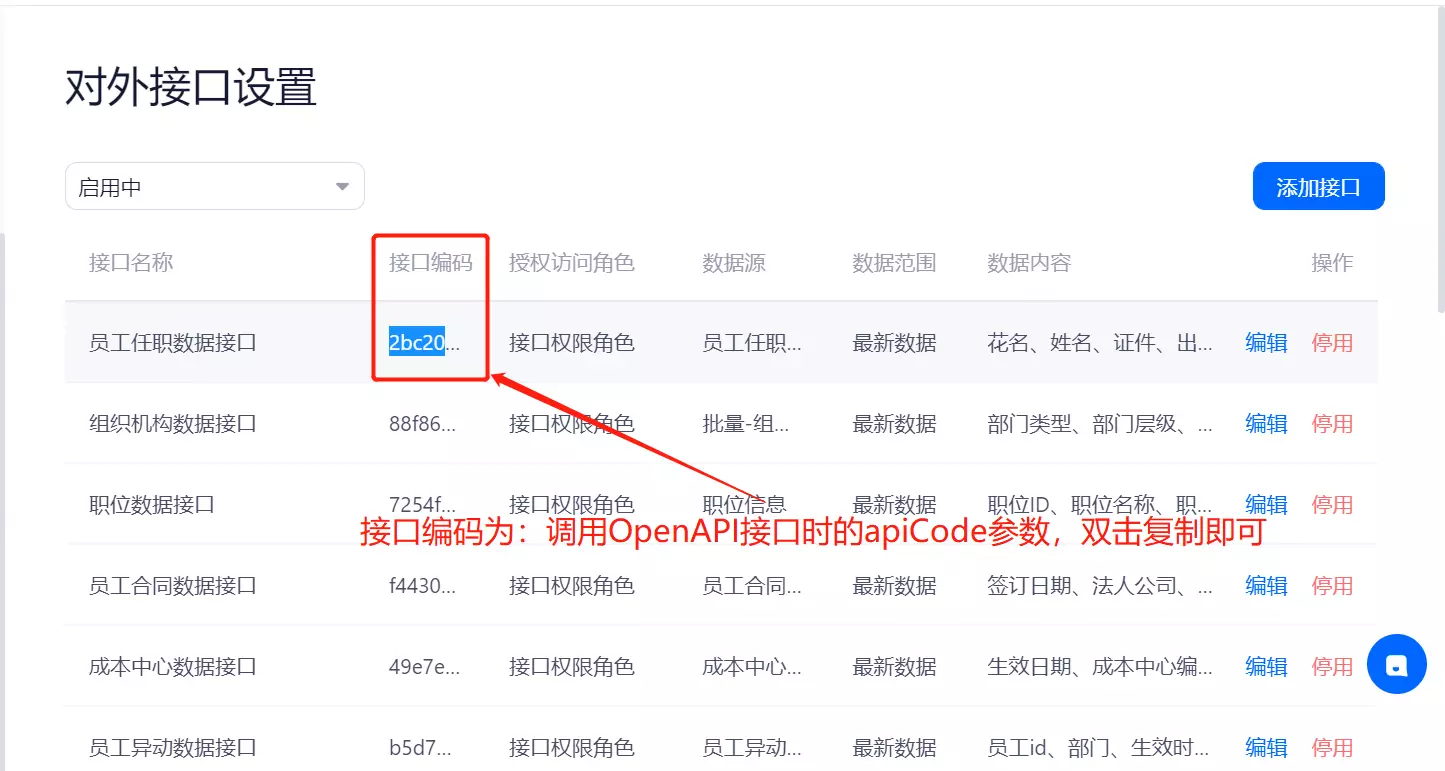Click the 数据范围 column header
The height and width of the screenshot is (771, 1445).
click(894, 263)
